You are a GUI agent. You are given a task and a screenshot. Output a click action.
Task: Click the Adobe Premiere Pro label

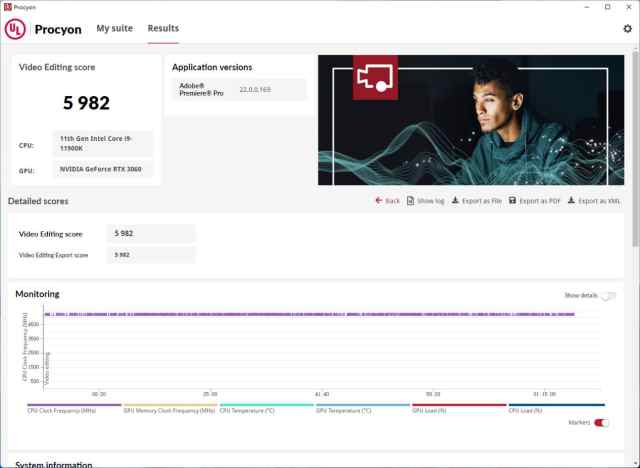click(x=201, y=89)
